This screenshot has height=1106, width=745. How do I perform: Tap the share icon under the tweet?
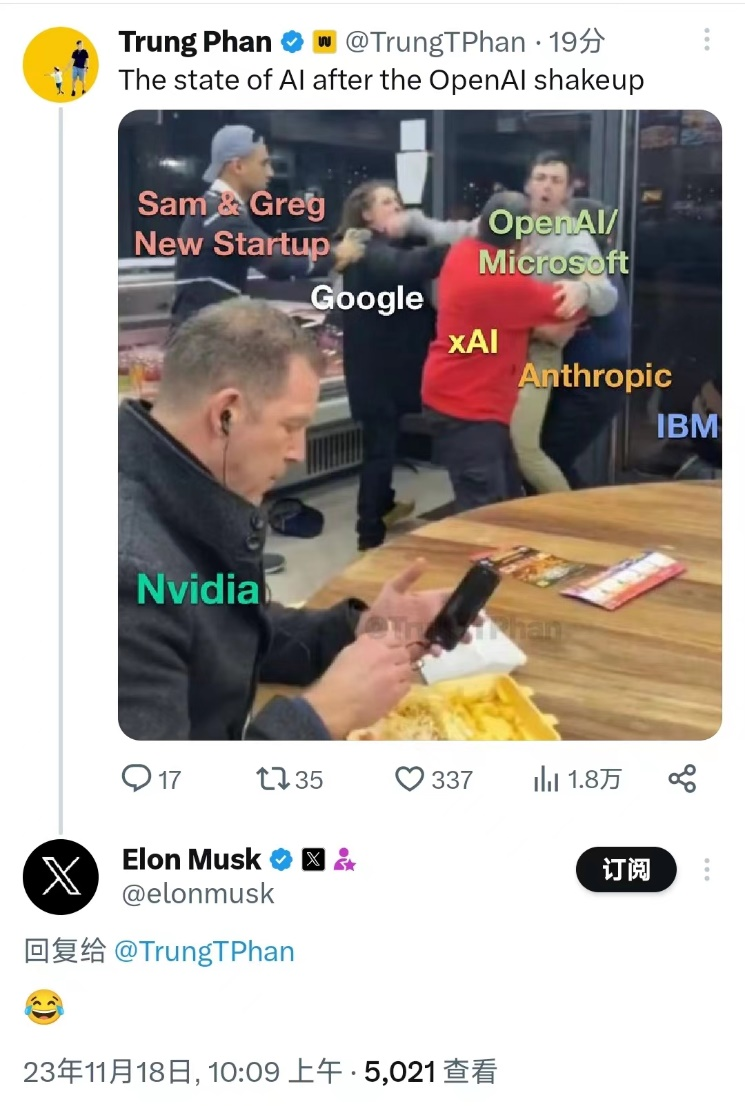tap(682, 779)
